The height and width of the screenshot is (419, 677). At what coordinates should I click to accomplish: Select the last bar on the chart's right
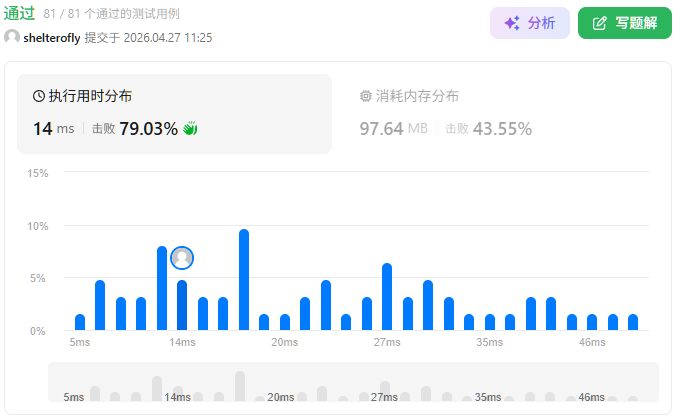pyautogui.click(x=634, y=322)
